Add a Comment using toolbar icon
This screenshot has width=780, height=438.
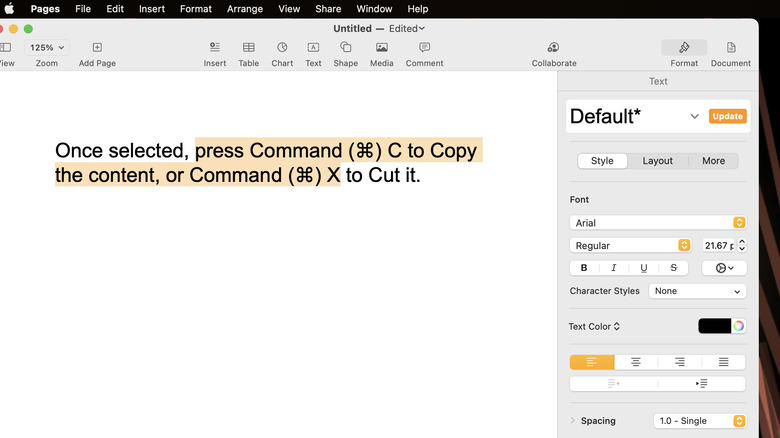tap(424, 48)
